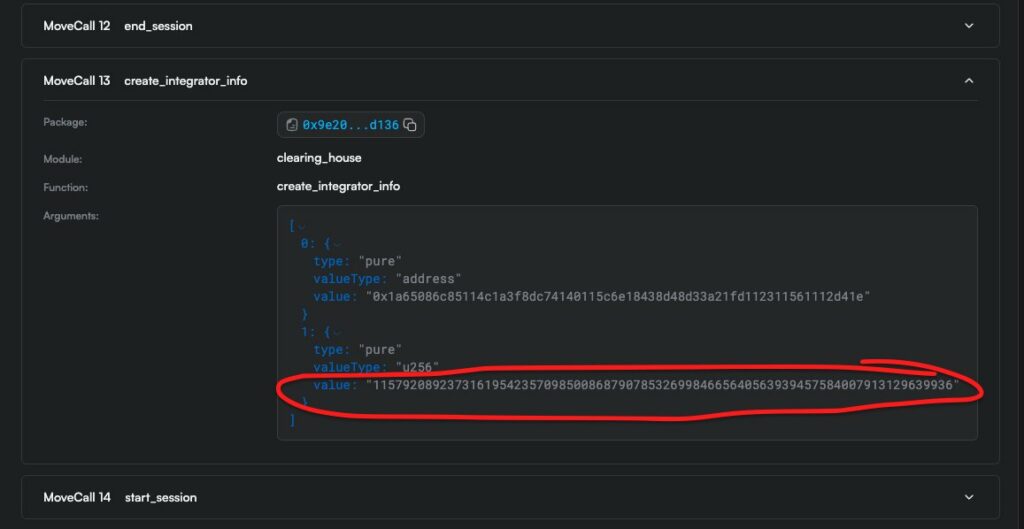The height and width of the screenshot is (529, 1024).
Task: Click the Arguments: label
Action: click(x=71, y=216)
